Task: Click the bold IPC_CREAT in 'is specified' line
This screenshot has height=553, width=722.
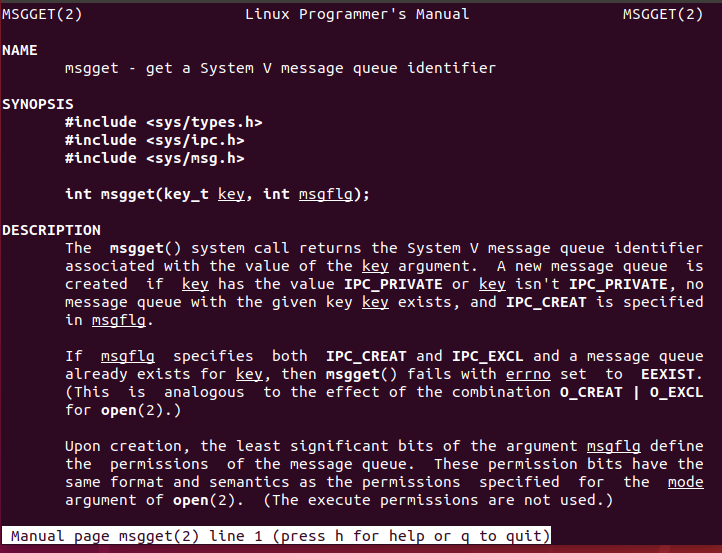Action: pos(546,303)
